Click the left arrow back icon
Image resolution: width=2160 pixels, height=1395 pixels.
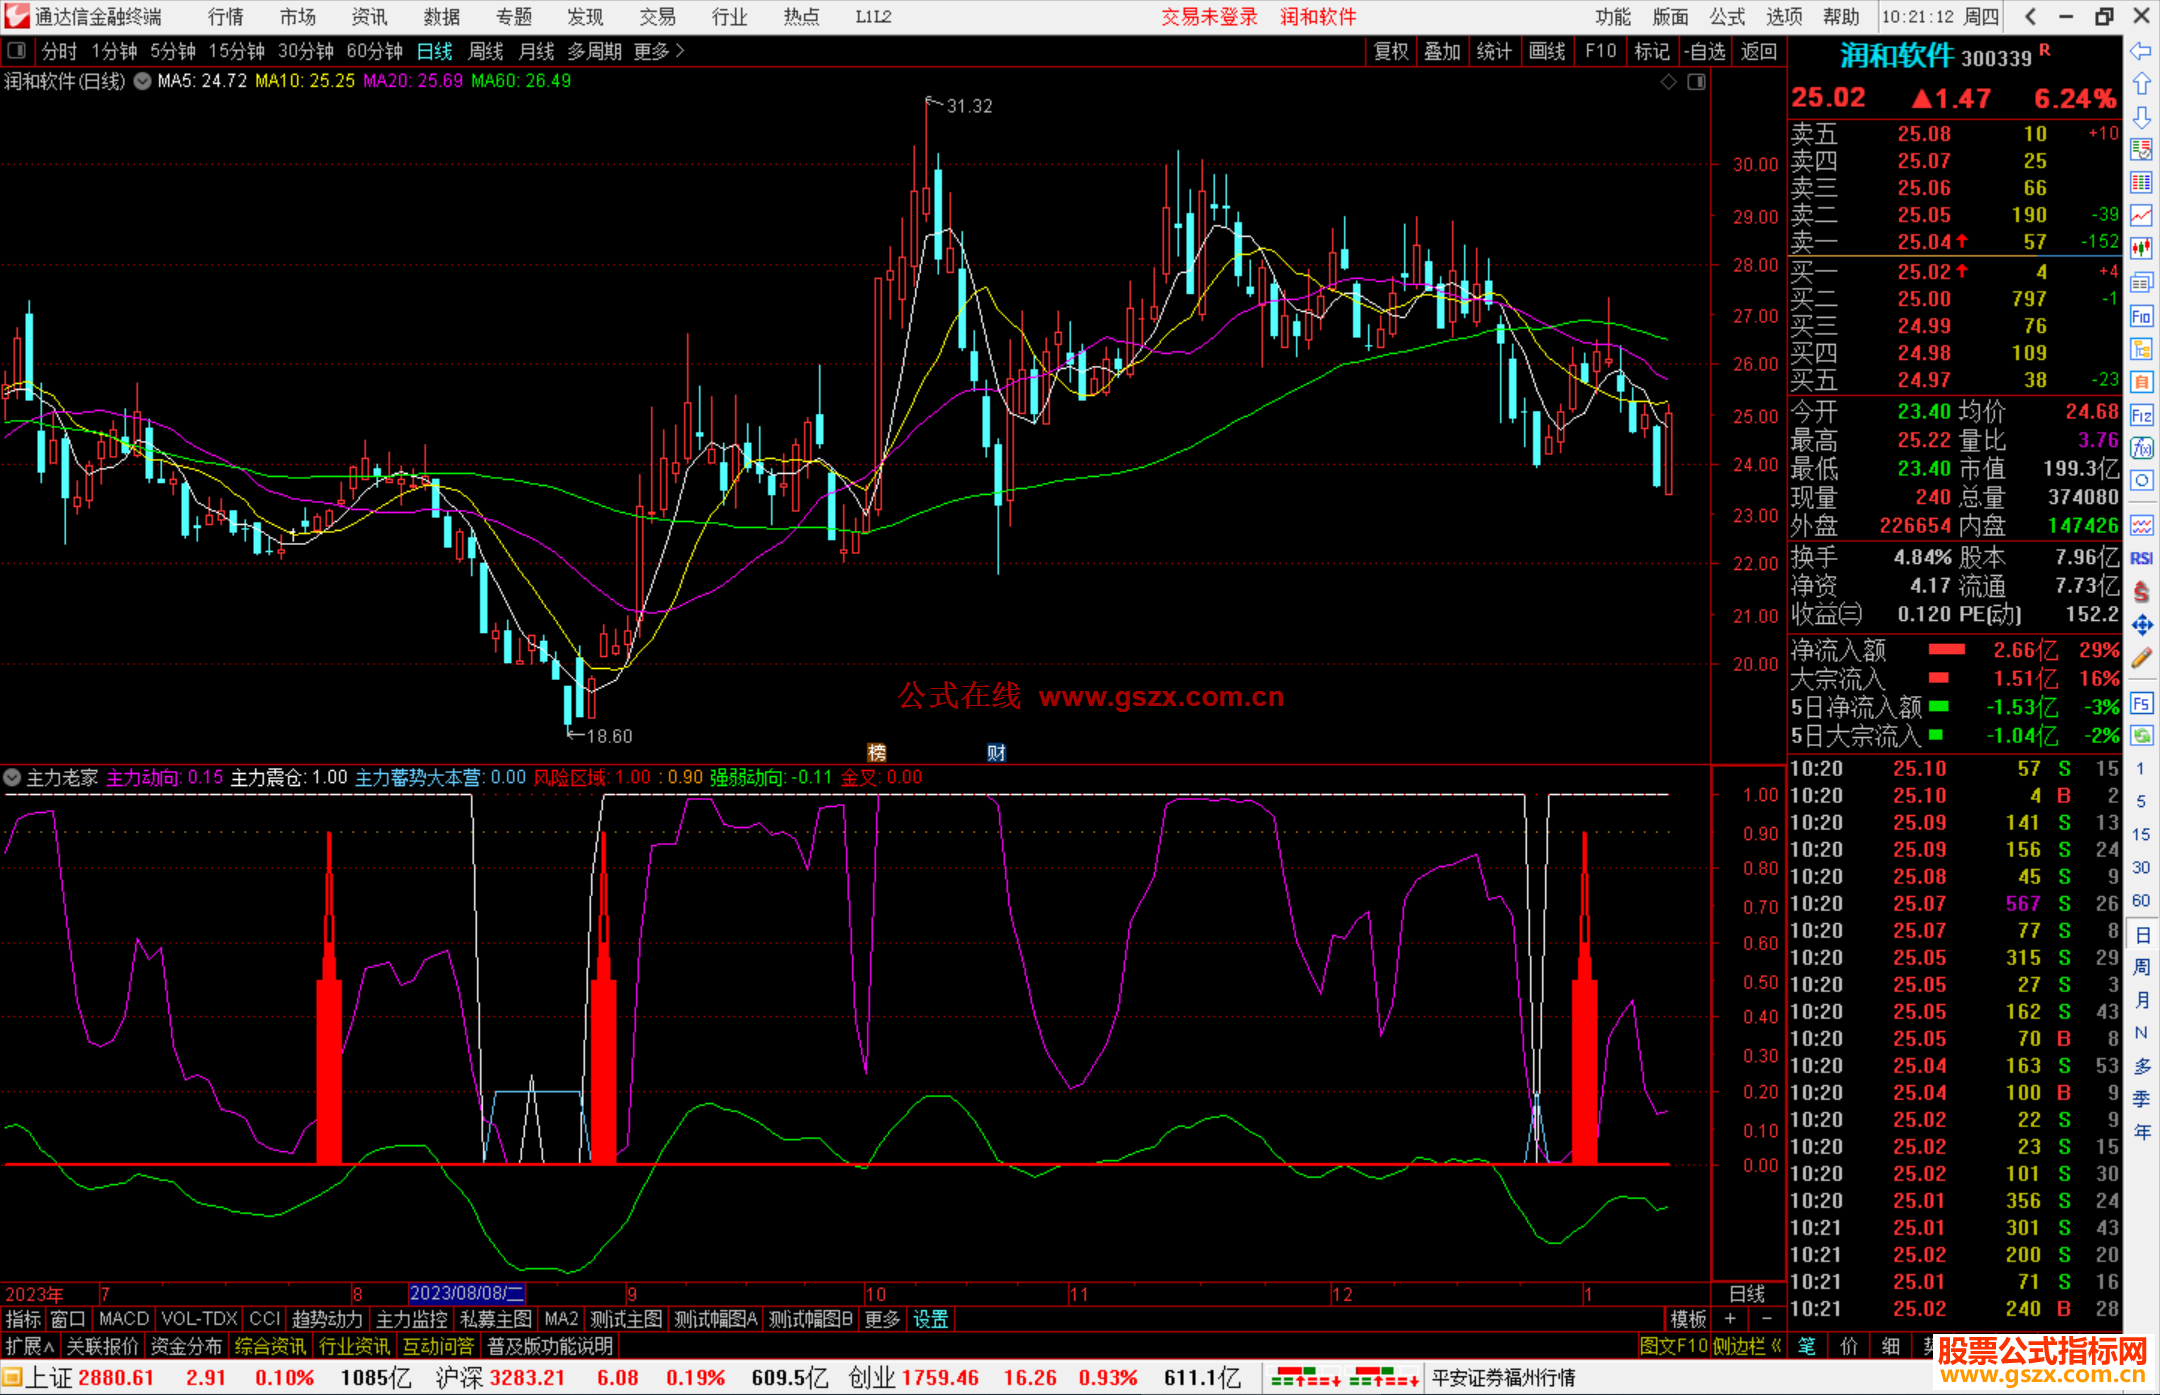pyautogui.click(x=2141, y=50)
